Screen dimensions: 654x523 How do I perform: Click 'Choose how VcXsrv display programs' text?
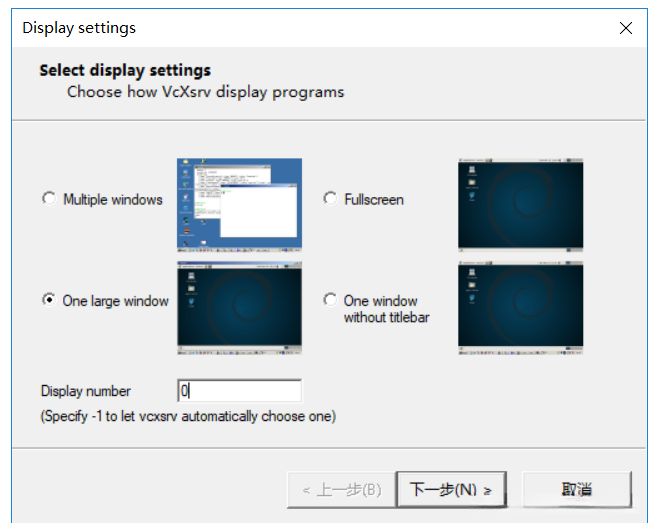click(x=206, y=92)
